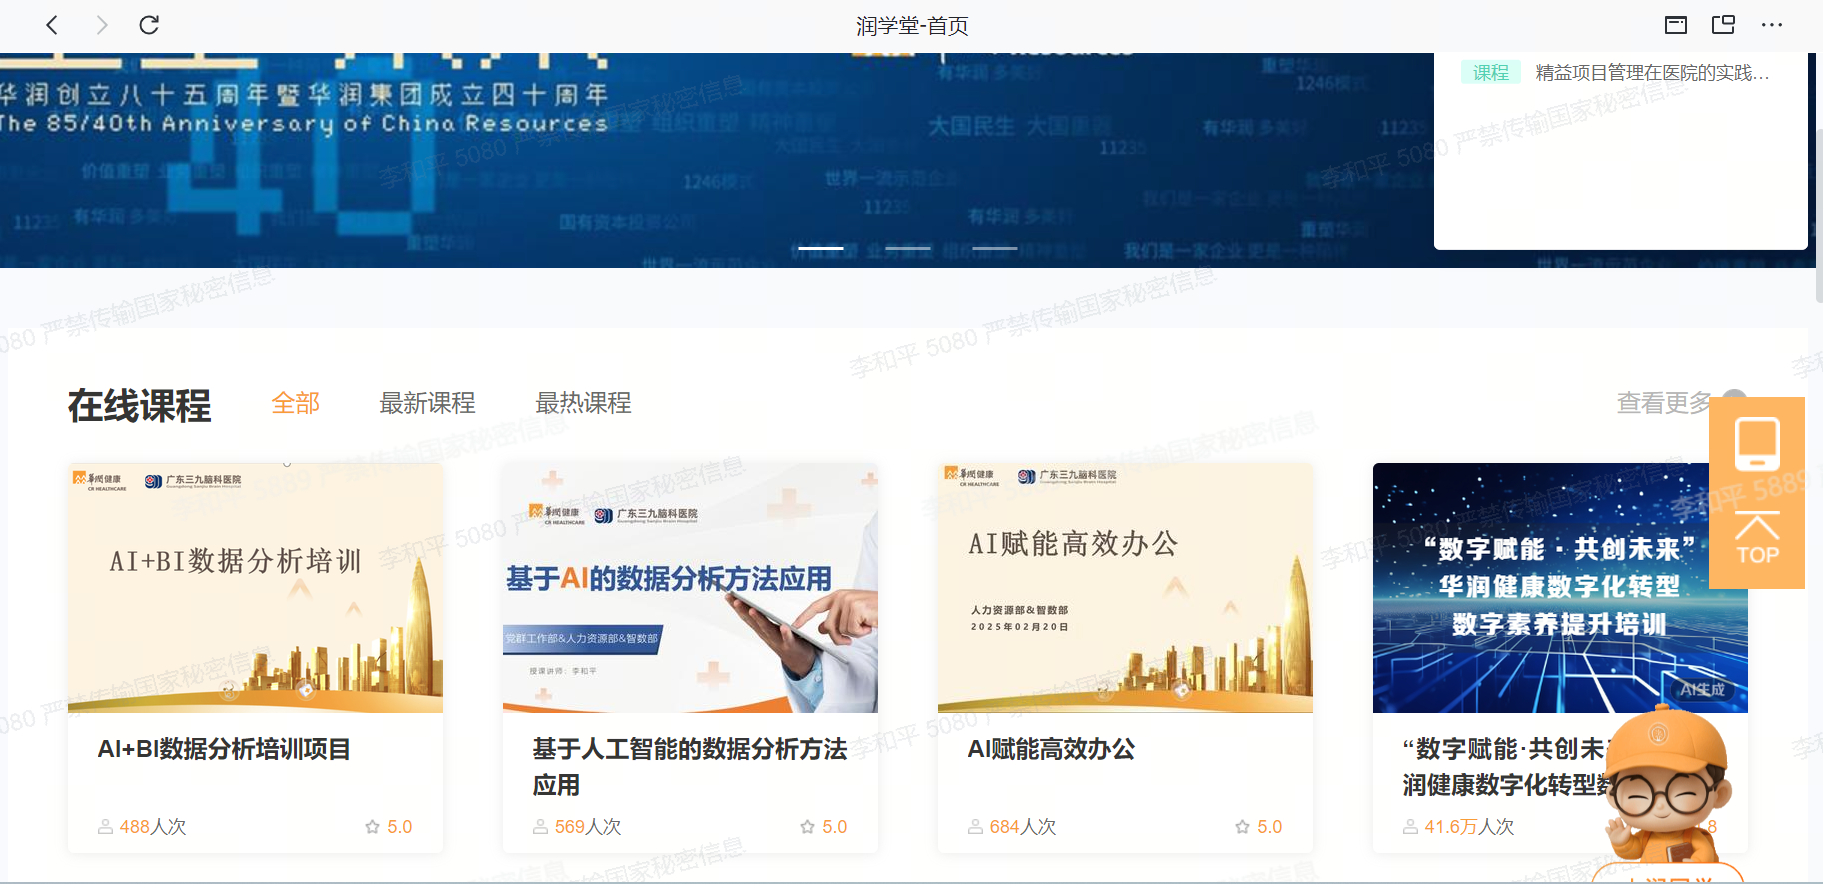This screenshot has width=1823, height=884.
Task: Open AI+BI数据分析培训 course thumbnail
Action: pyautogui.click(x=255, y=588)
